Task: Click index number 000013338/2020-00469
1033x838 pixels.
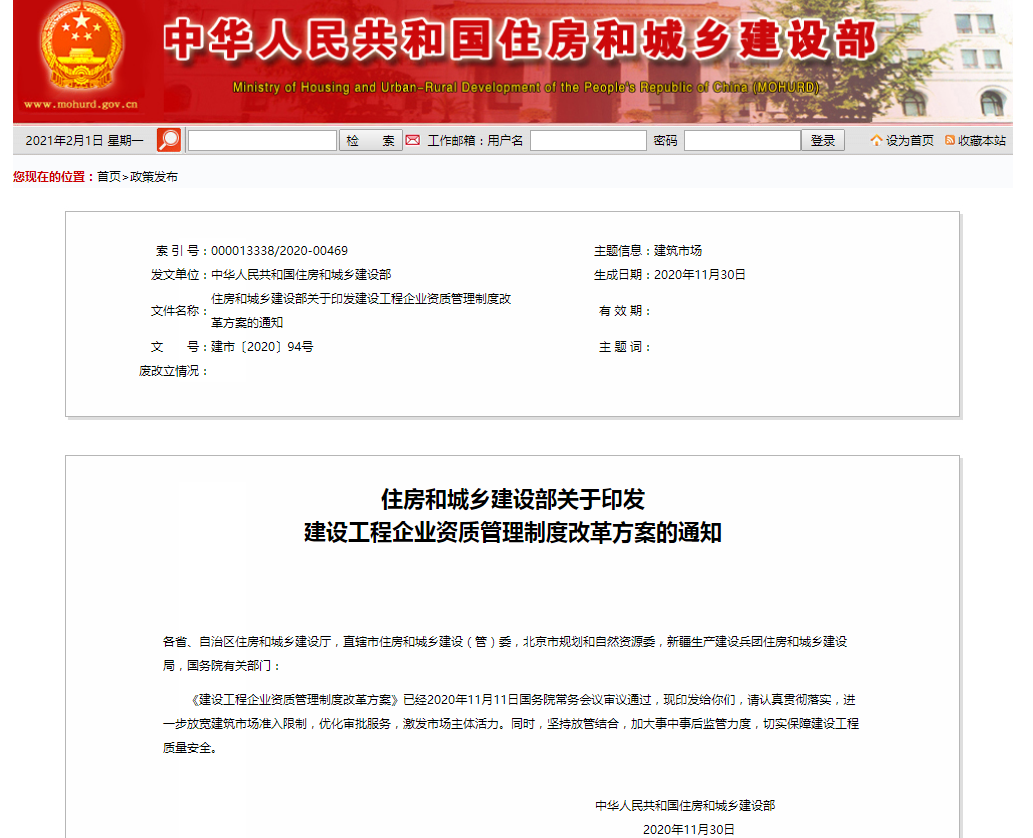Action: (x=279, y=250)
